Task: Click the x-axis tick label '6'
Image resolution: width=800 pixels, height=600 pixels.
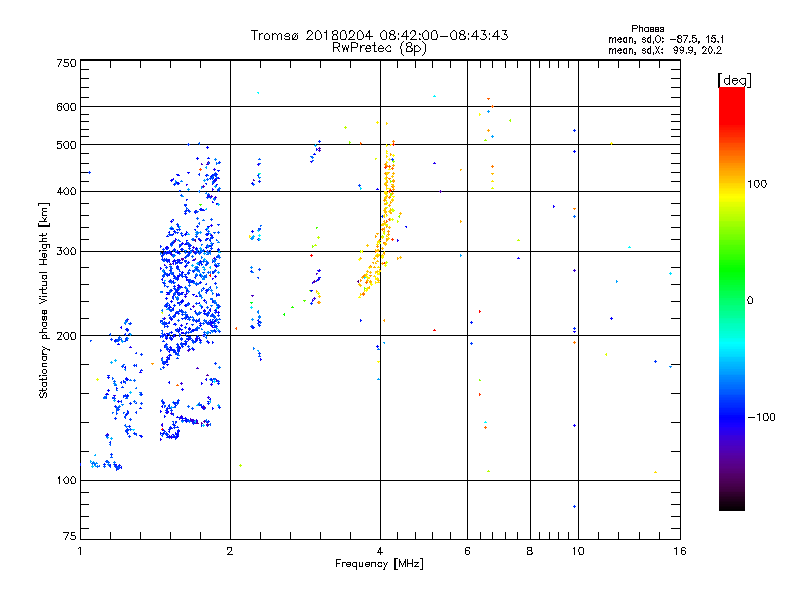Action: [x=467, y=551]
